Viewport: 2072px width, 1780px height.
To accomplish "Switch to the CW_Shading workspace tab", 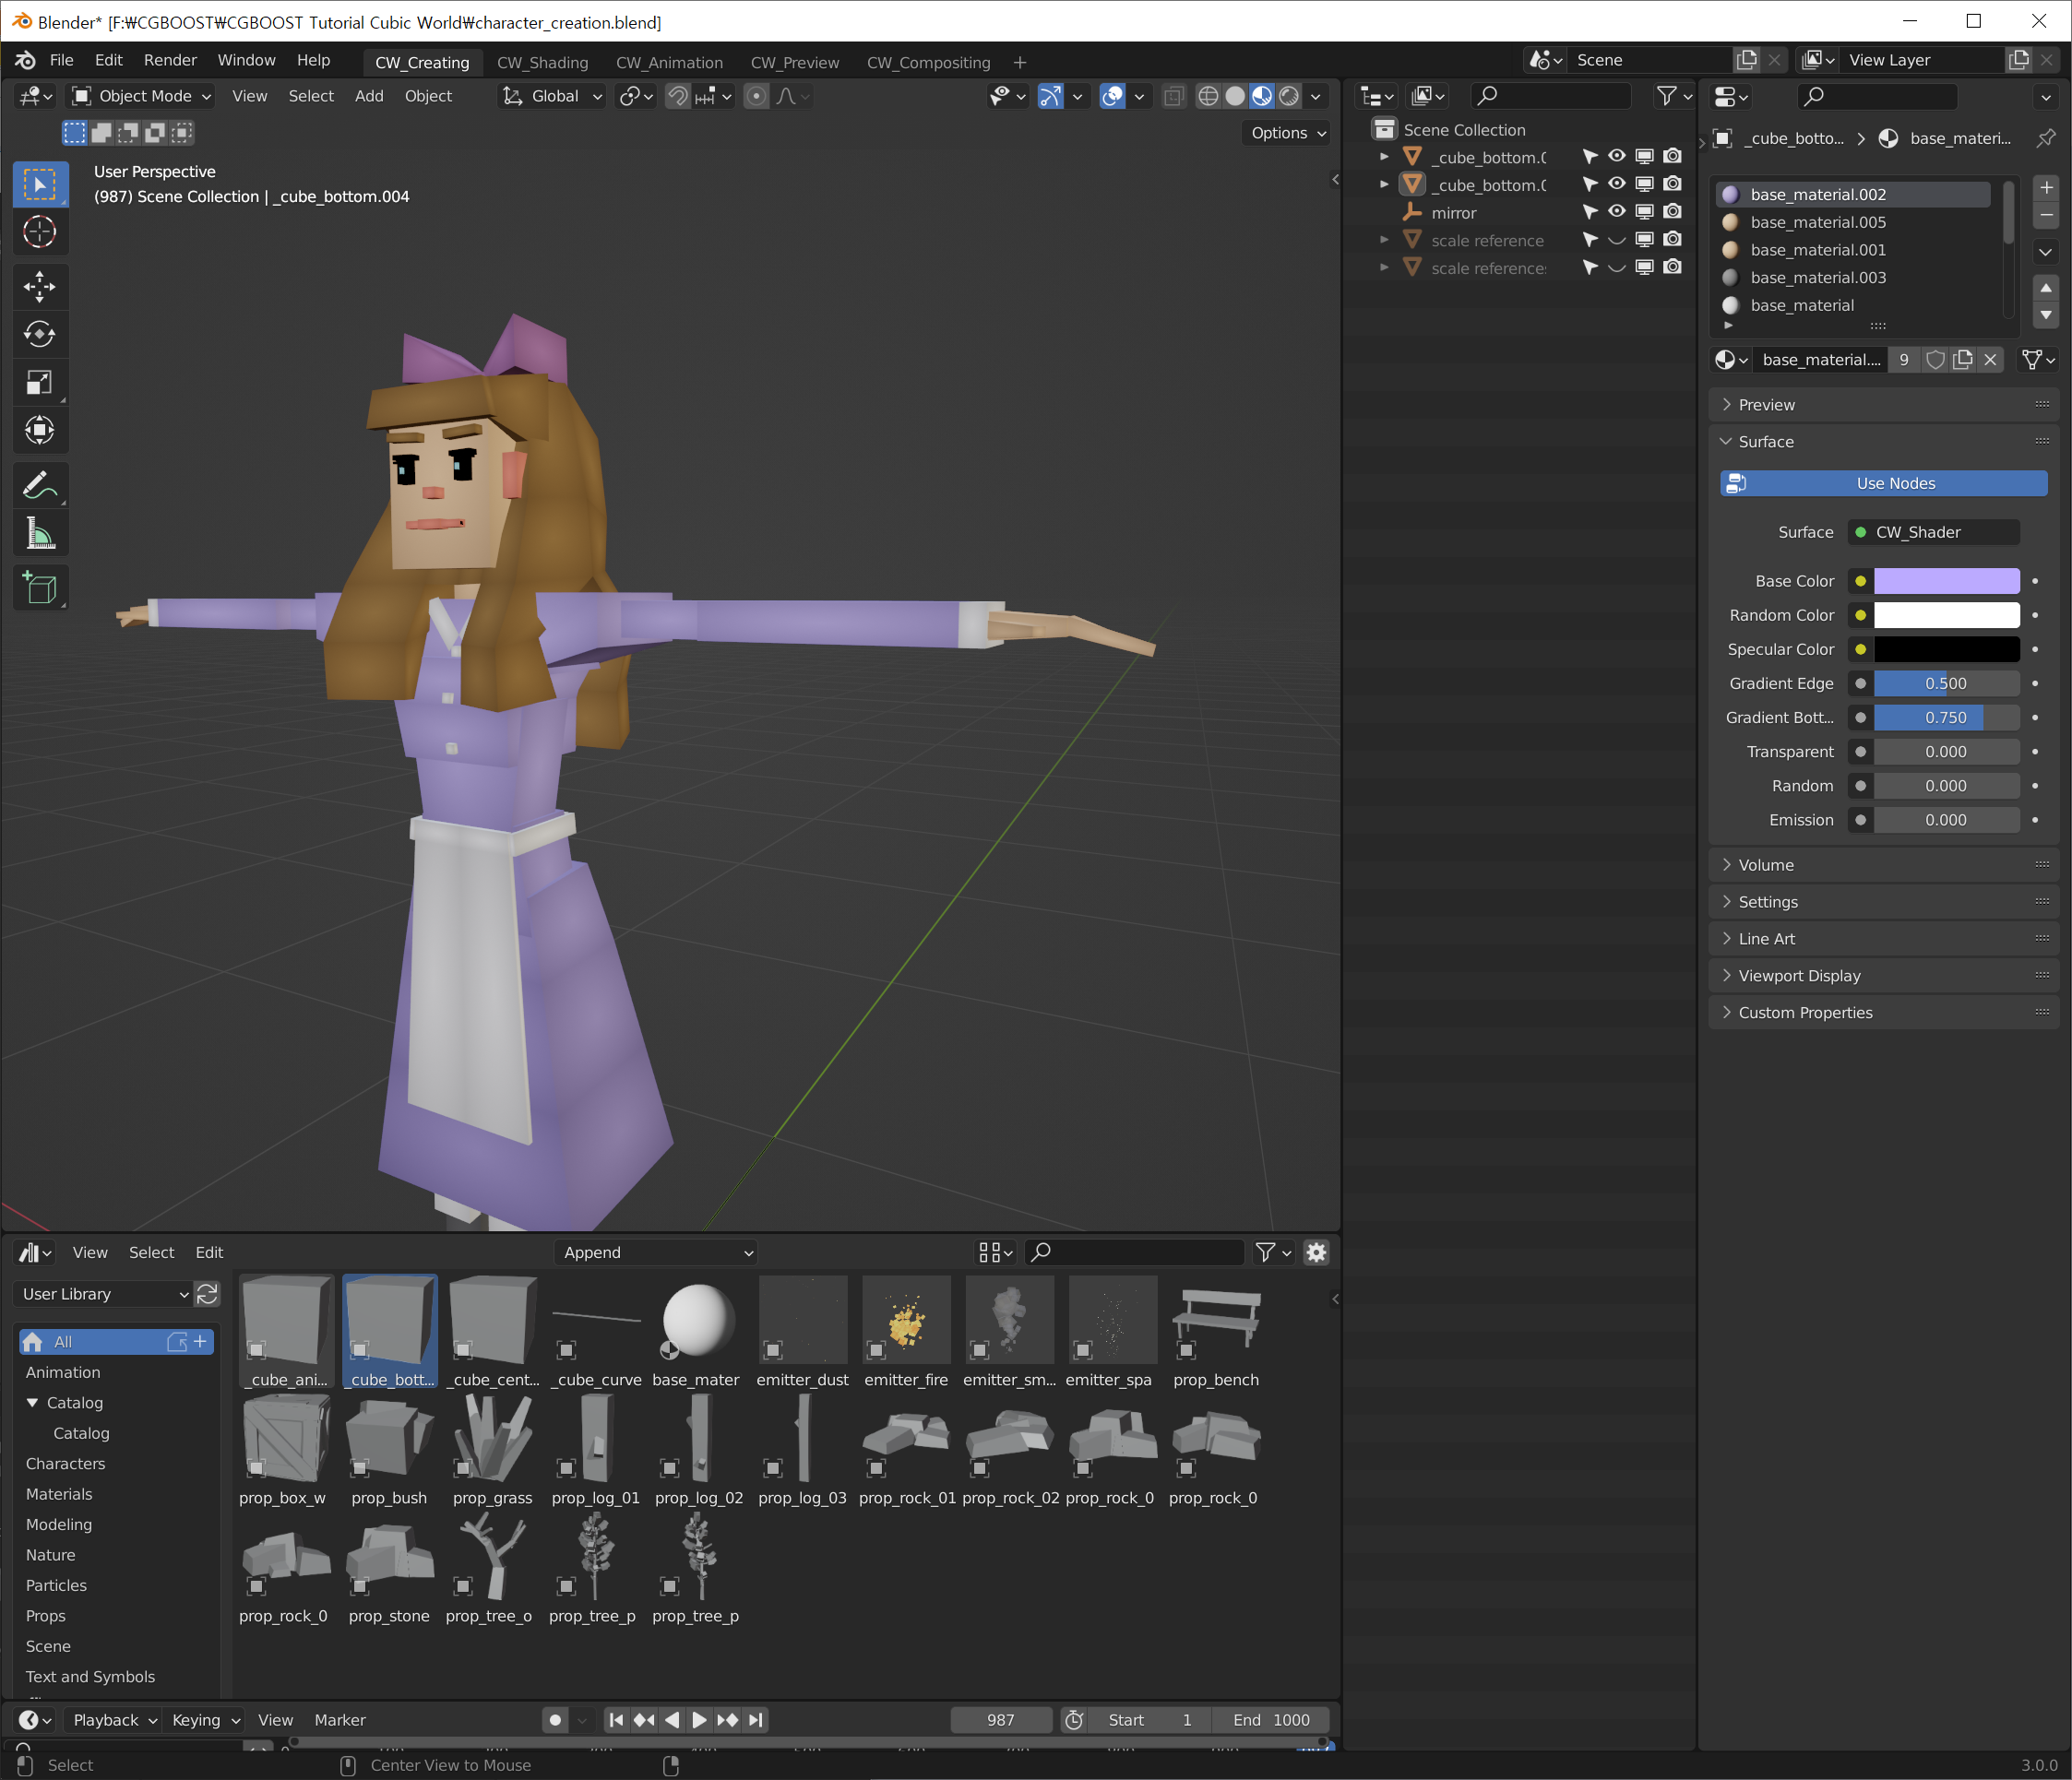I will coord(542,62).
